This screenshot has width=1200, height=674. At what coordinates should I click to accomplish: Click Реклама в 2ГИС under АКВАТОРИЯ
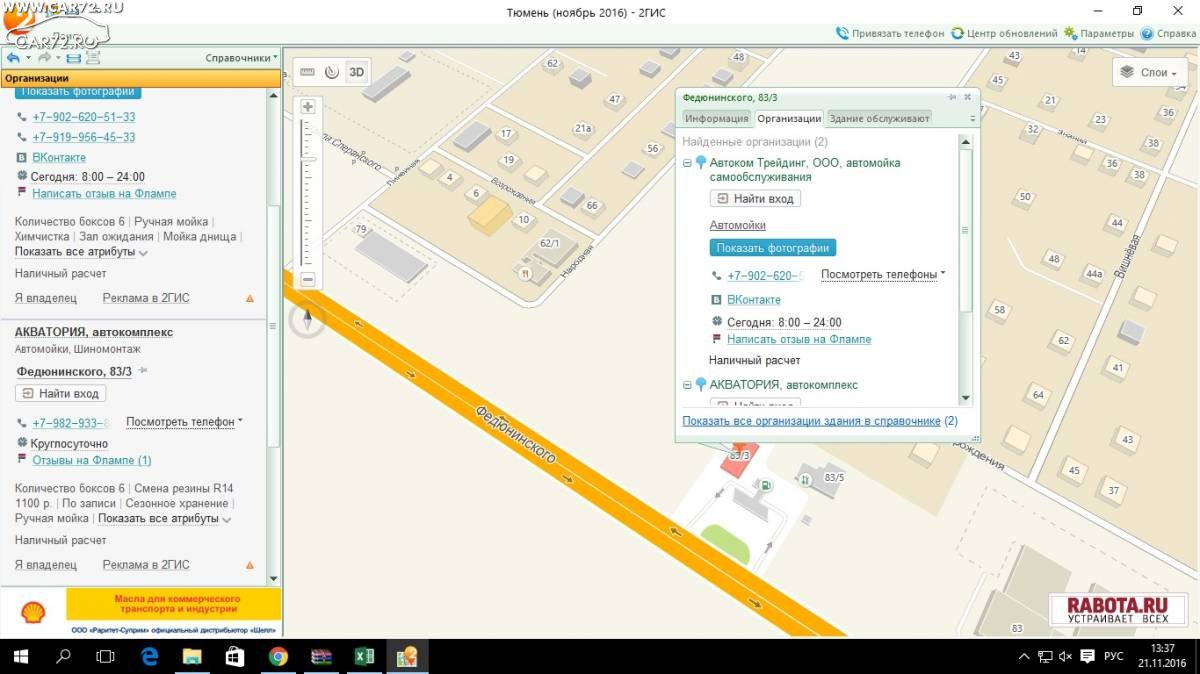(146, 564)
